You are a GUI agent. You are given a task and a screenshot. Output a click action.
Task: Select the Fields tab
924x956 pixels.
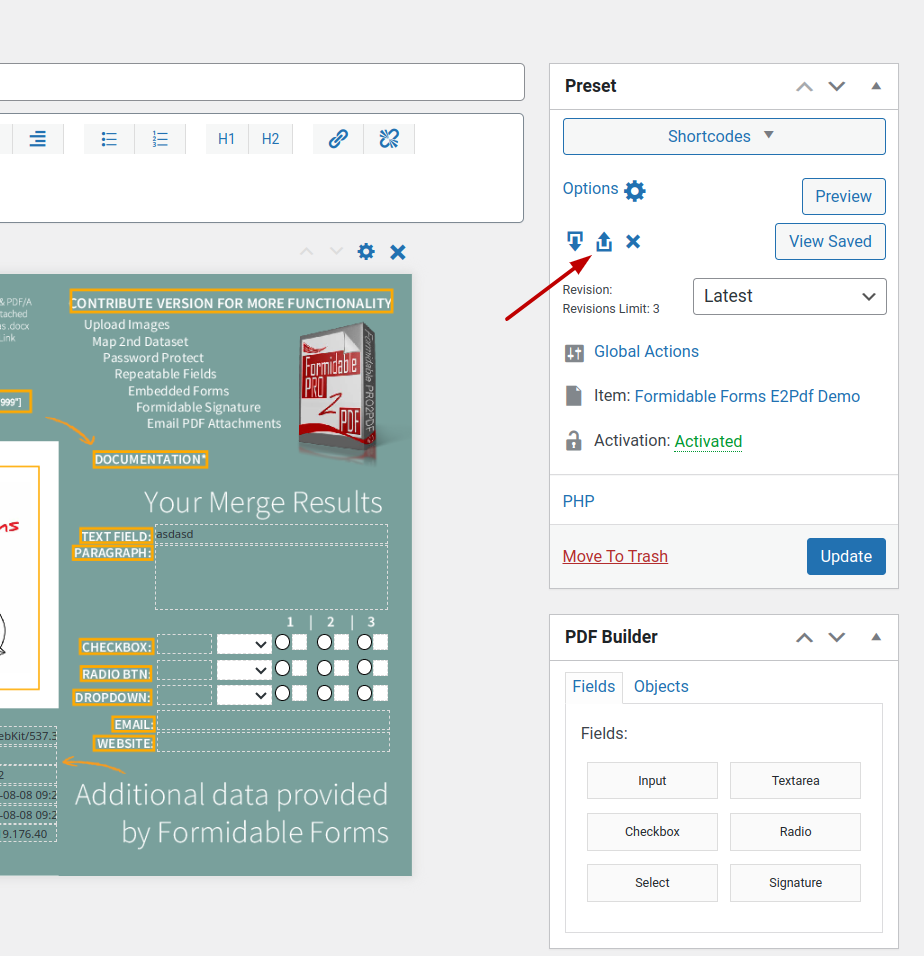[x=593, y=686]
